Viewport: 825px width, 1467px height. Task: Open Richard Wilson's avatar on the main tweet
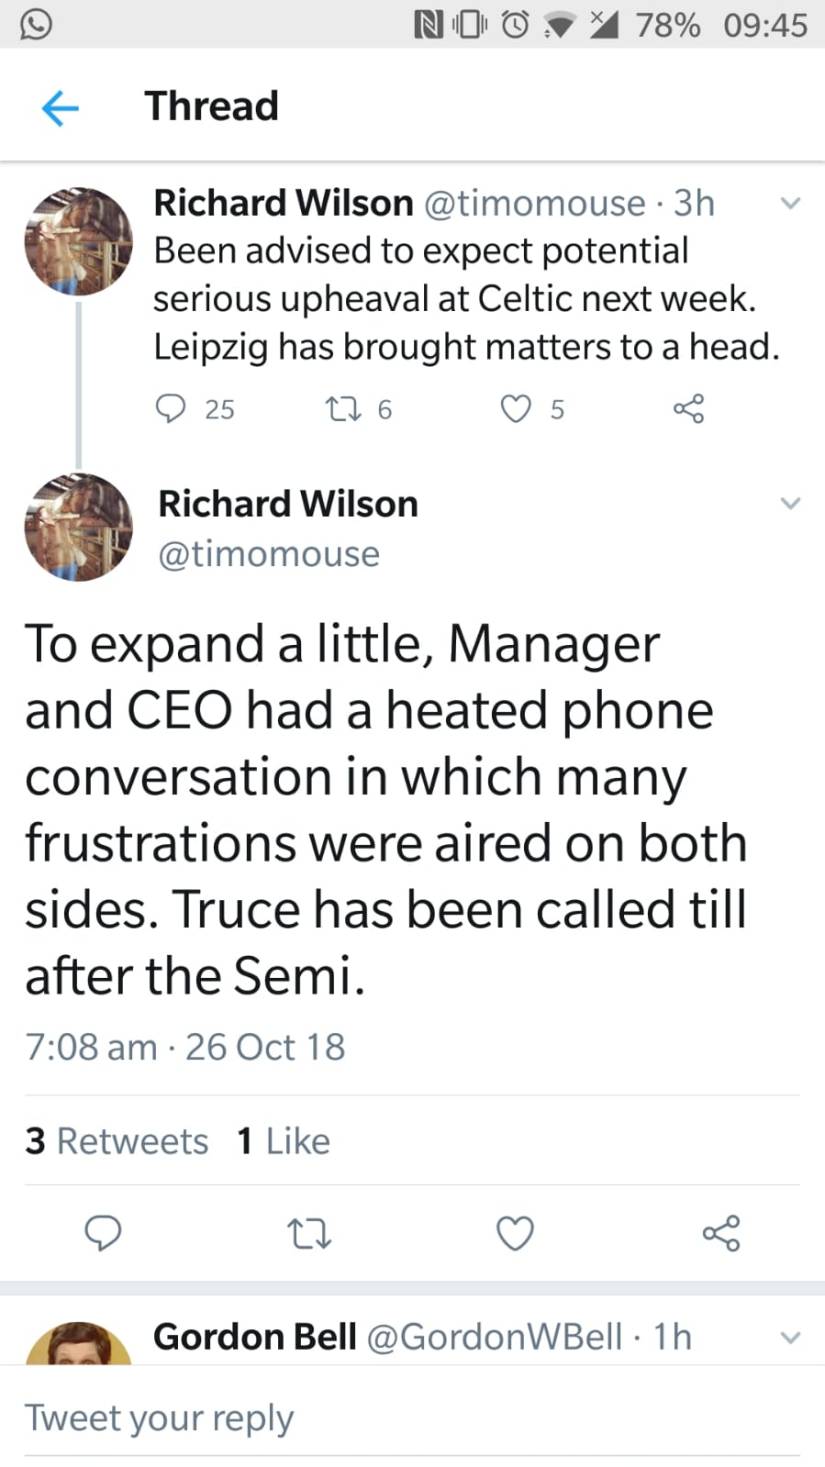point(78,526)
